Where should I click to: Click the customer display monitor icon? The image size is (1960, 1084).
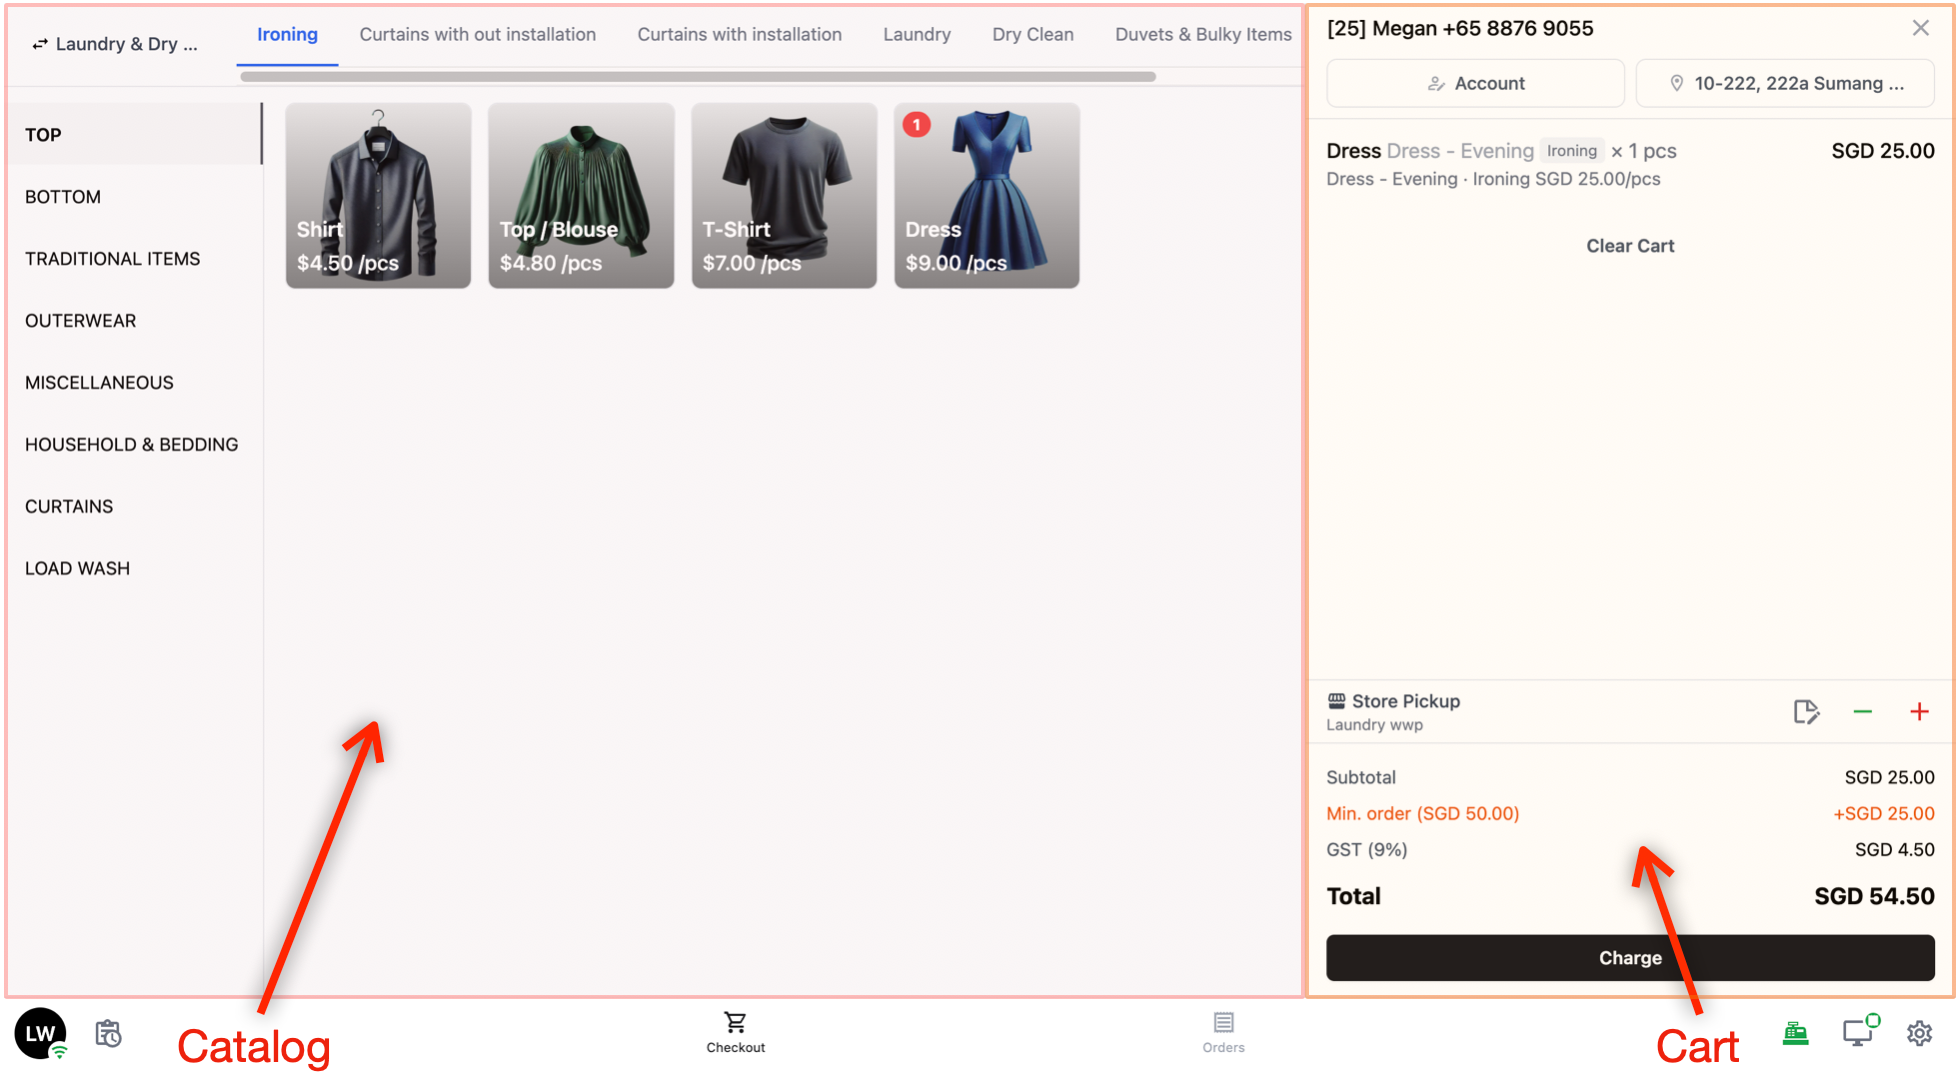click(1859, 1032)
